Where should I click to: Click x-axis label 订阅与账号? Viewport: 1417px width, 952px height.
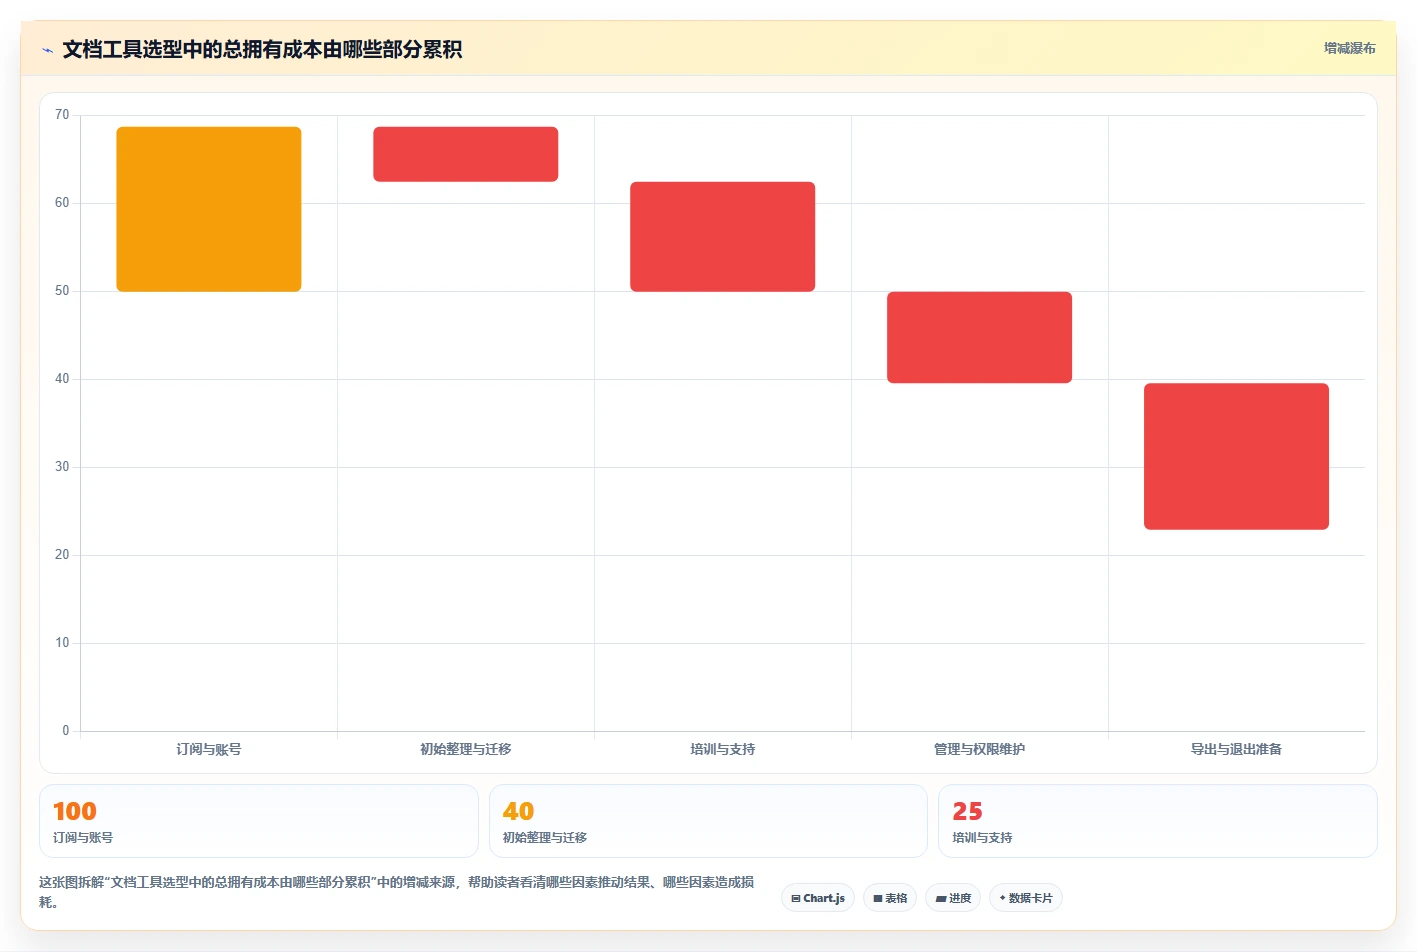click(x=209, y=749)
